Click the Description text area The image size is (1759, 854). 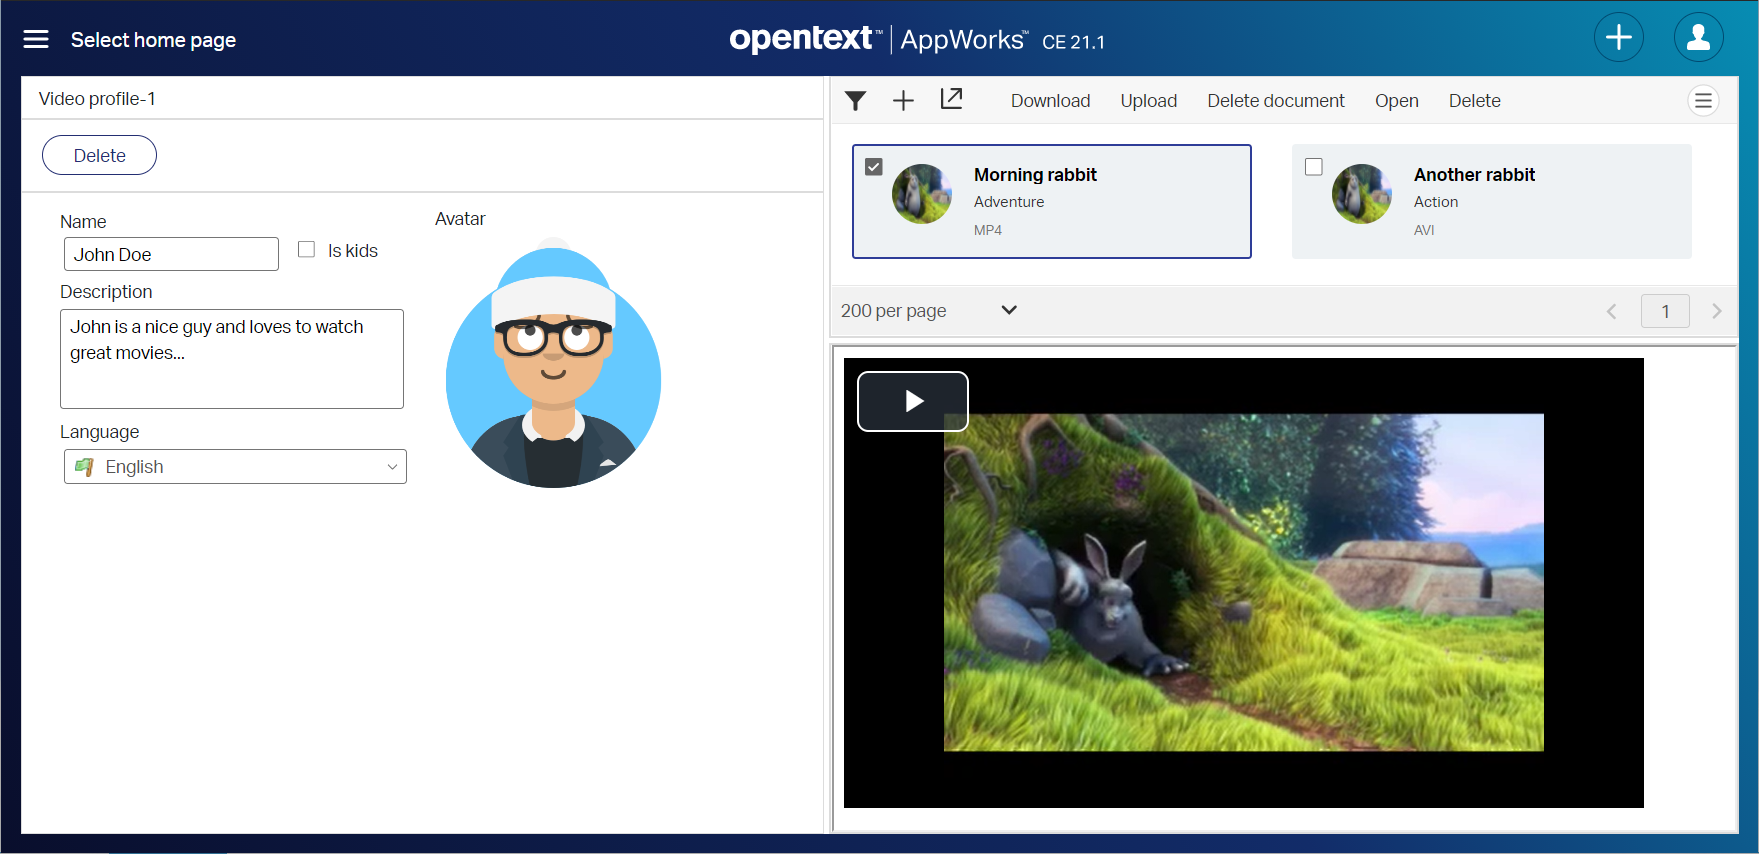point(232,359)
